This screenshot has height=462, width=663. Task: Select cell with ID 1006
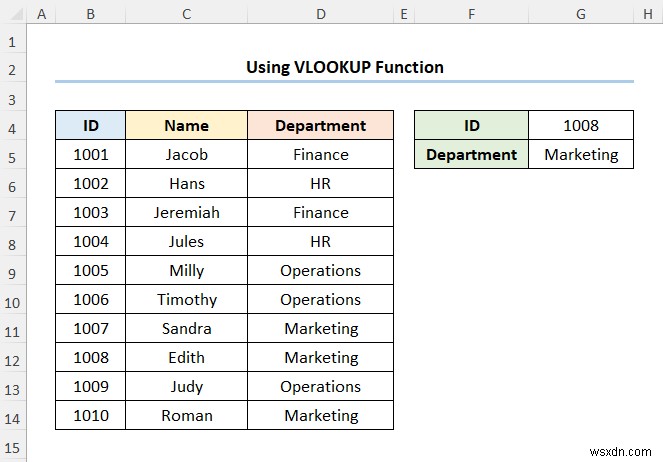(x=90, y=299)
